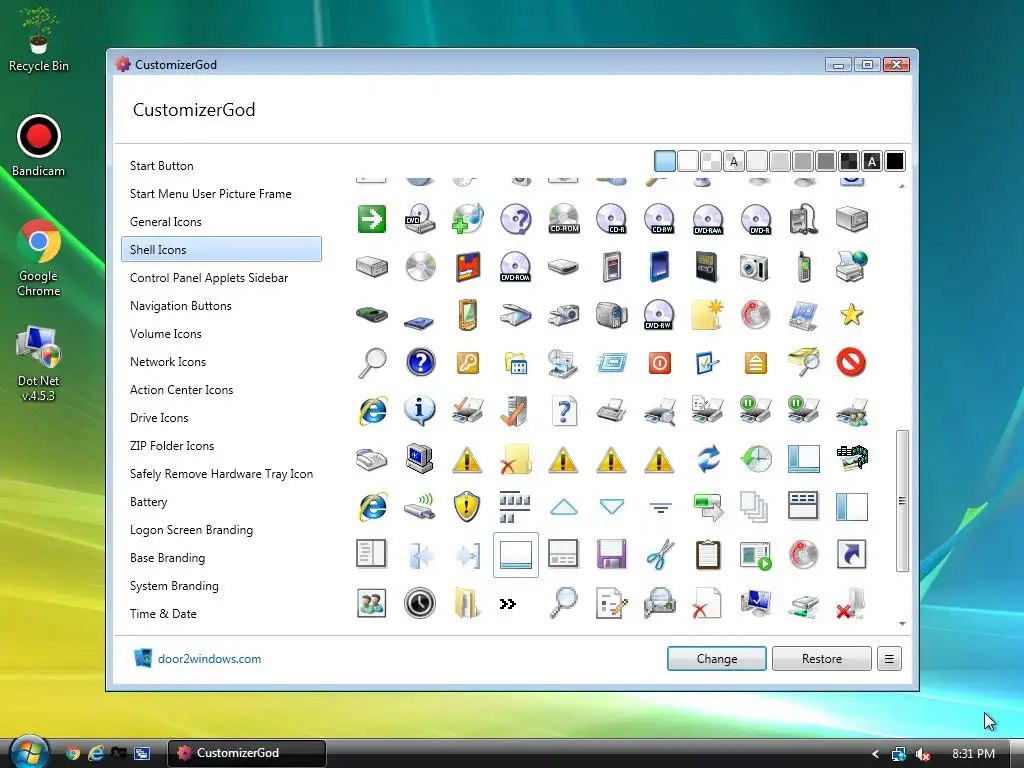Image resolution: width=1024 pixels, height=768 pixels.
Task: Choose the magnifying glass search icon
Action: coord(372,362)
